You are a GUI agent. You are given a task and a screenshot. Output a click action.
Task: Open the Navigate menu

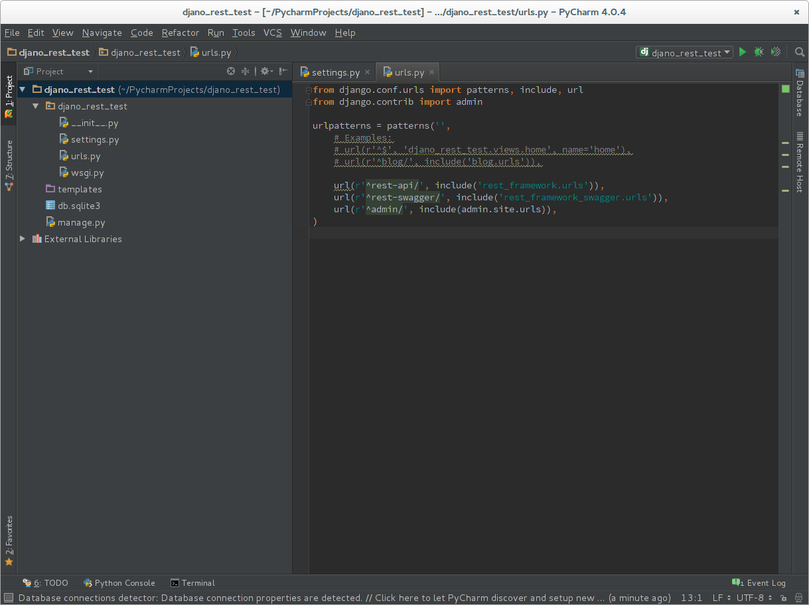coord(102,32)
